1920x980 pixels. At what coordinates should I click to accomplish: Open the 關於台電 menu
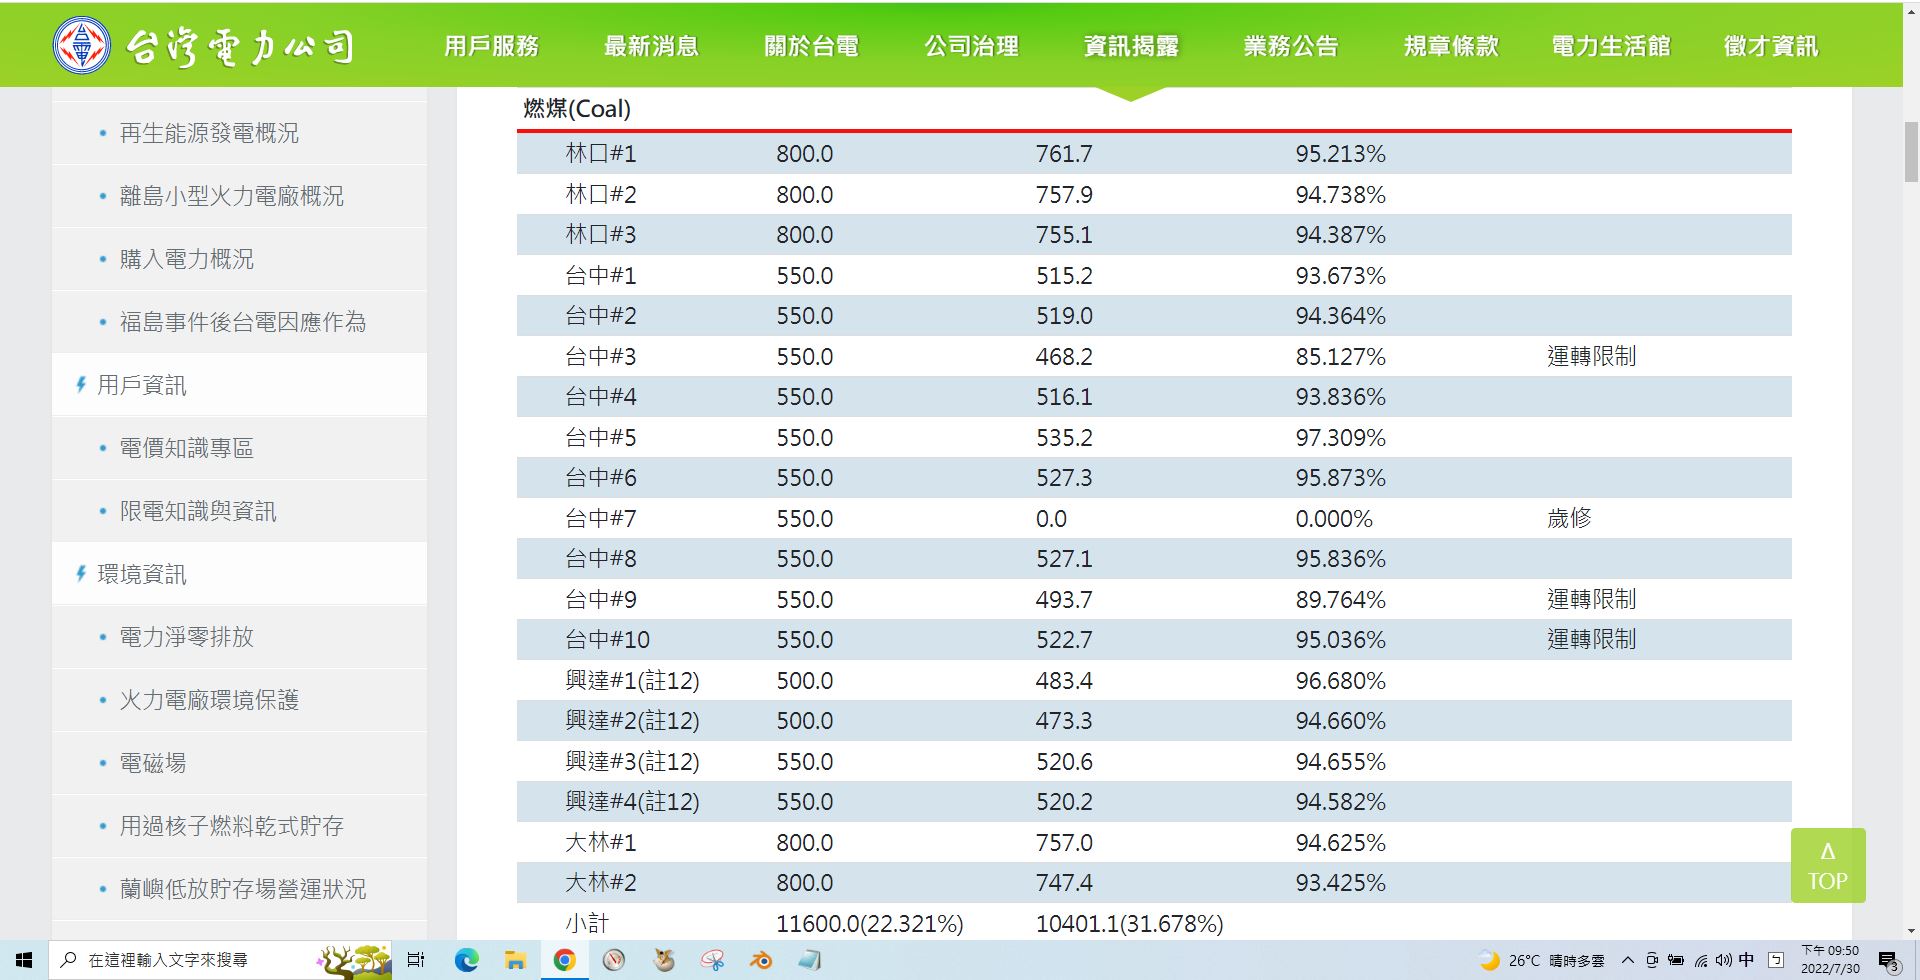pyautogui.click(x=811, y=46)
